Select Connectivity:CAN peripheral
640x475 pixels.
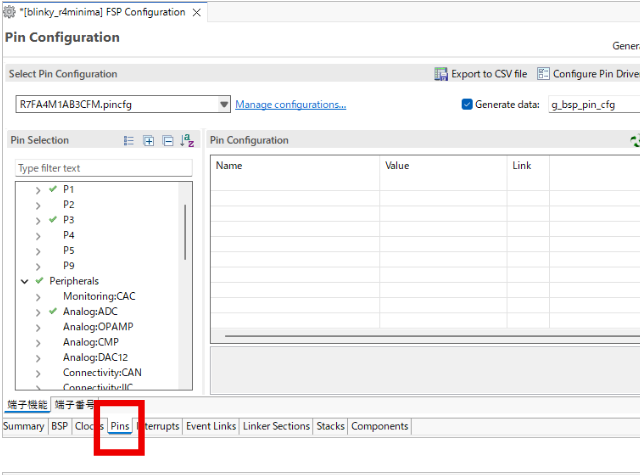click(x=102, y=373)
